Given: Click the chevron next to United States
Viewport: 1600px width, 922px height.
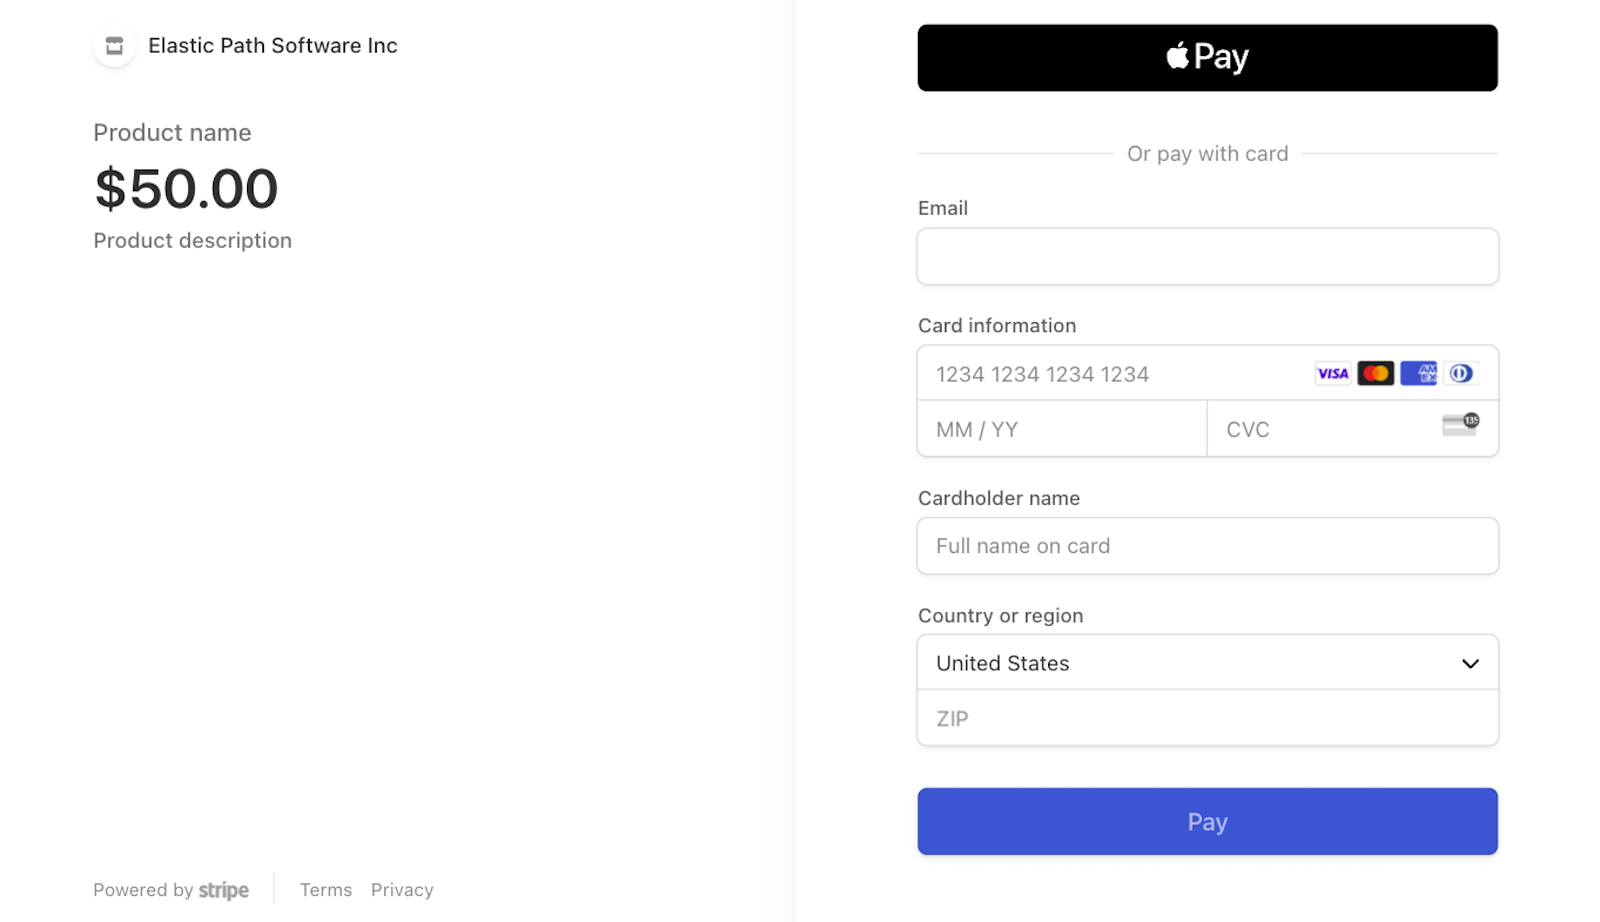Looking at the screenshot, I should (1470, 663).
